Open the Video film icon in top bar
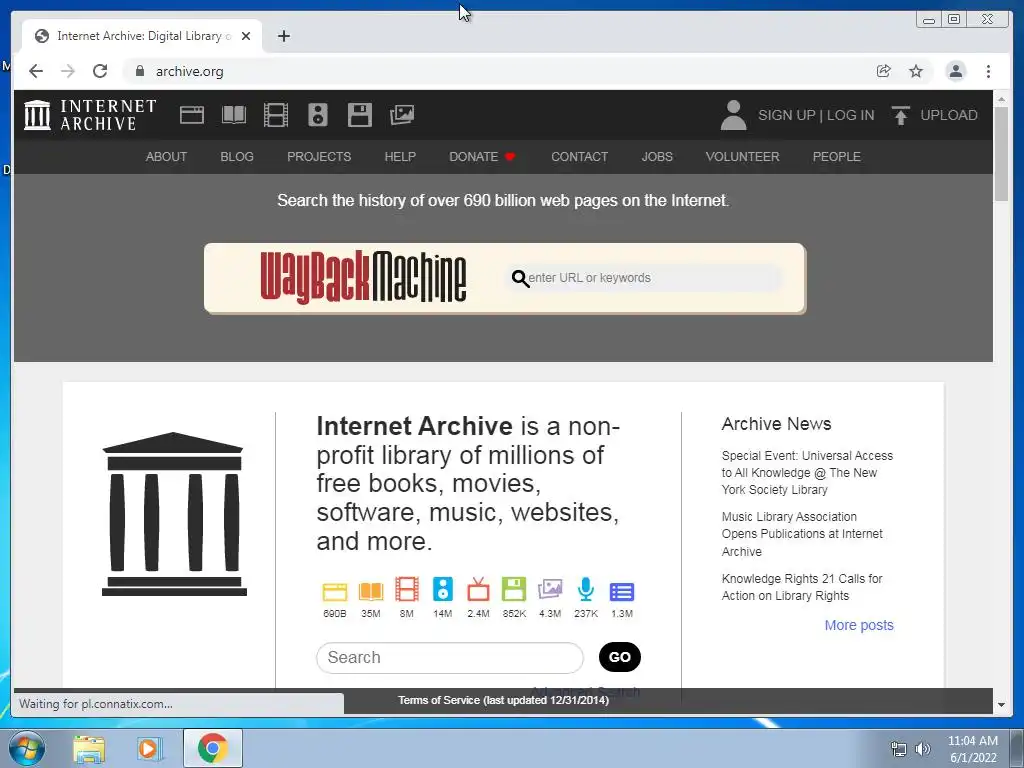 tap(276, 115)
